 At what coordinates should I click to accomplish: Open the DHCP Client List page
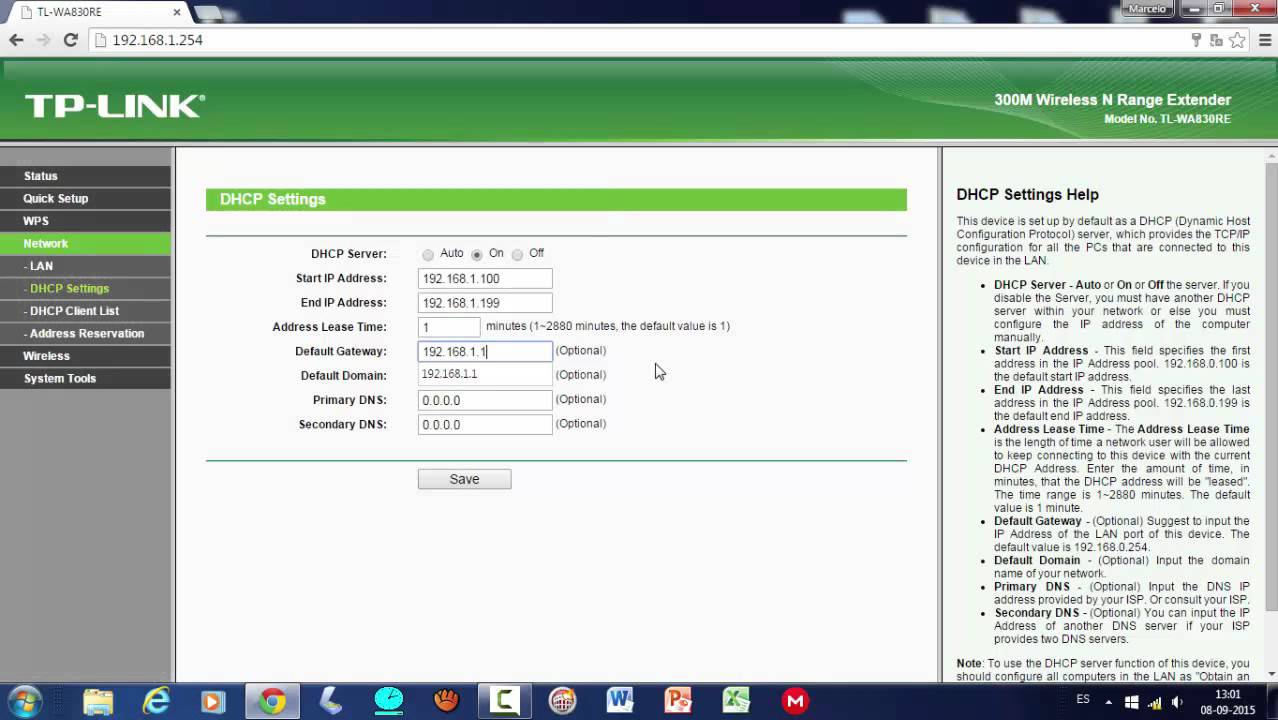click(x=86, y=311)
